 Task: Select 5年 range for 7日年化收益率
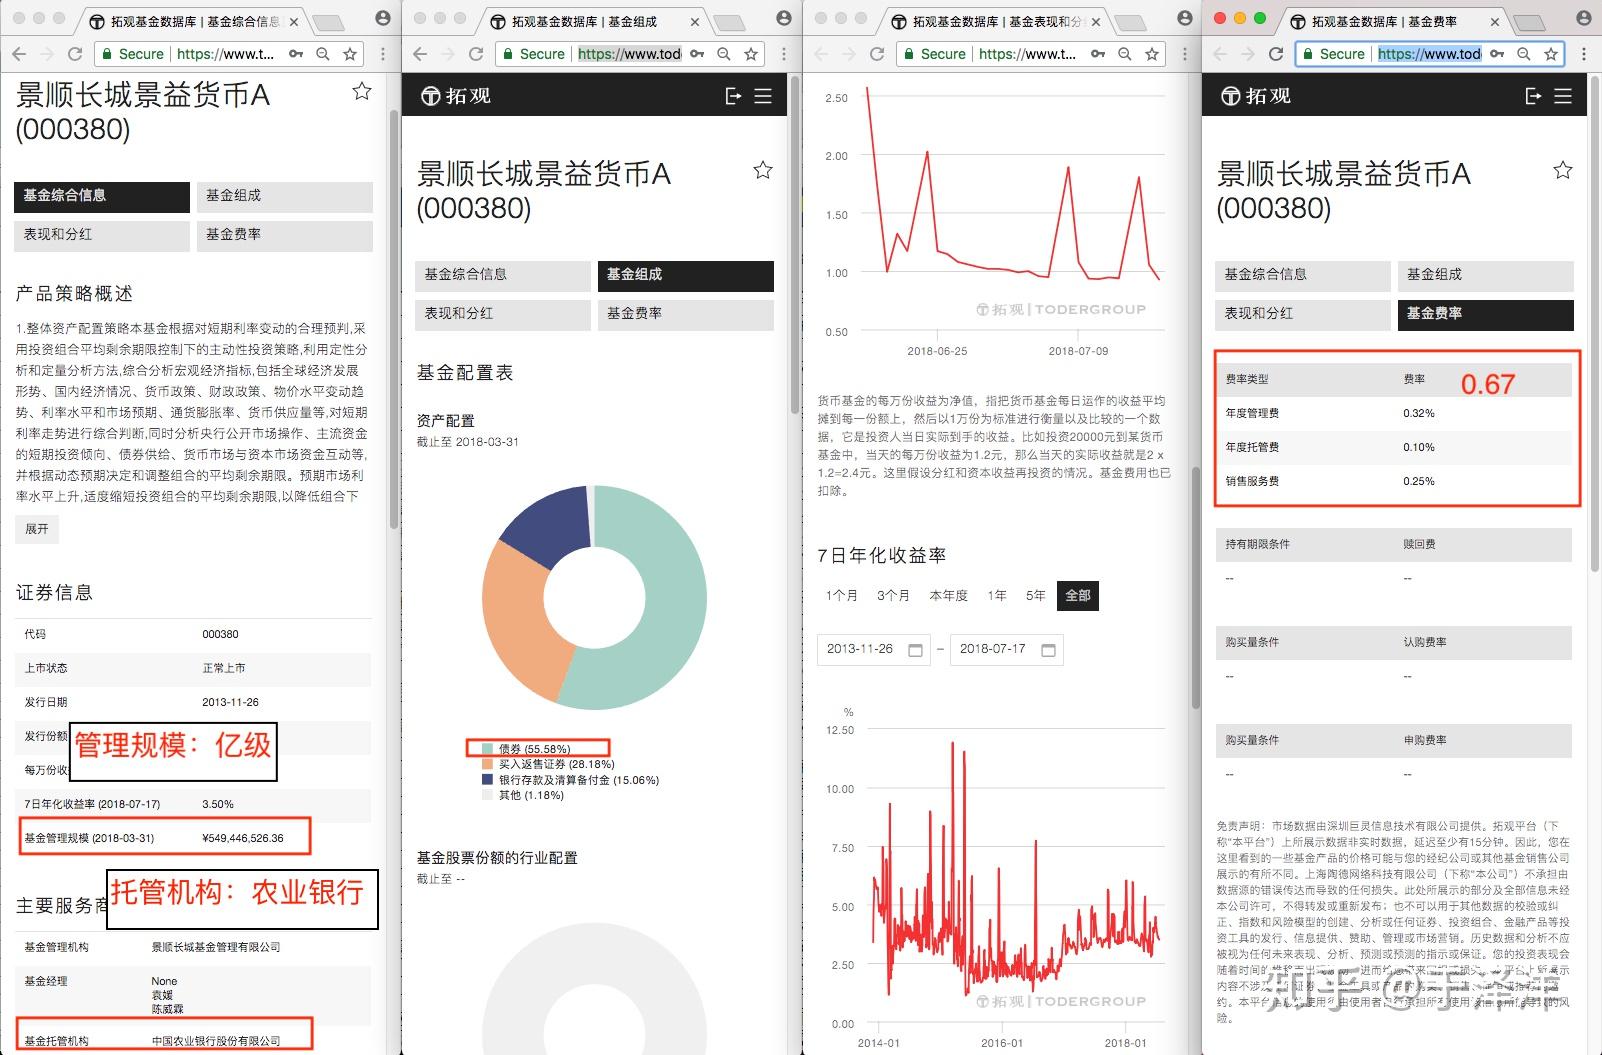click(x=1036, y=595)
